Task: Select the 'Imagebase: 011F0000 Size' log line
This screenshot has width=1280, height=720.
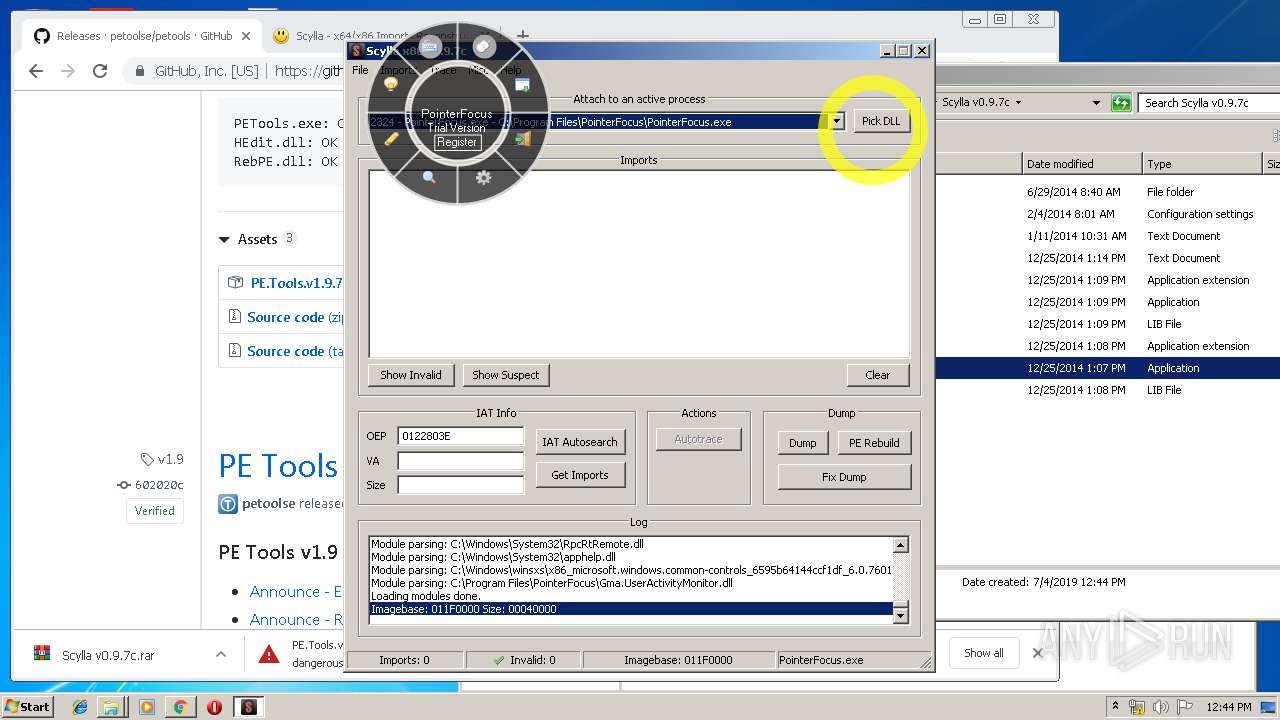Action: pos(631,609)
